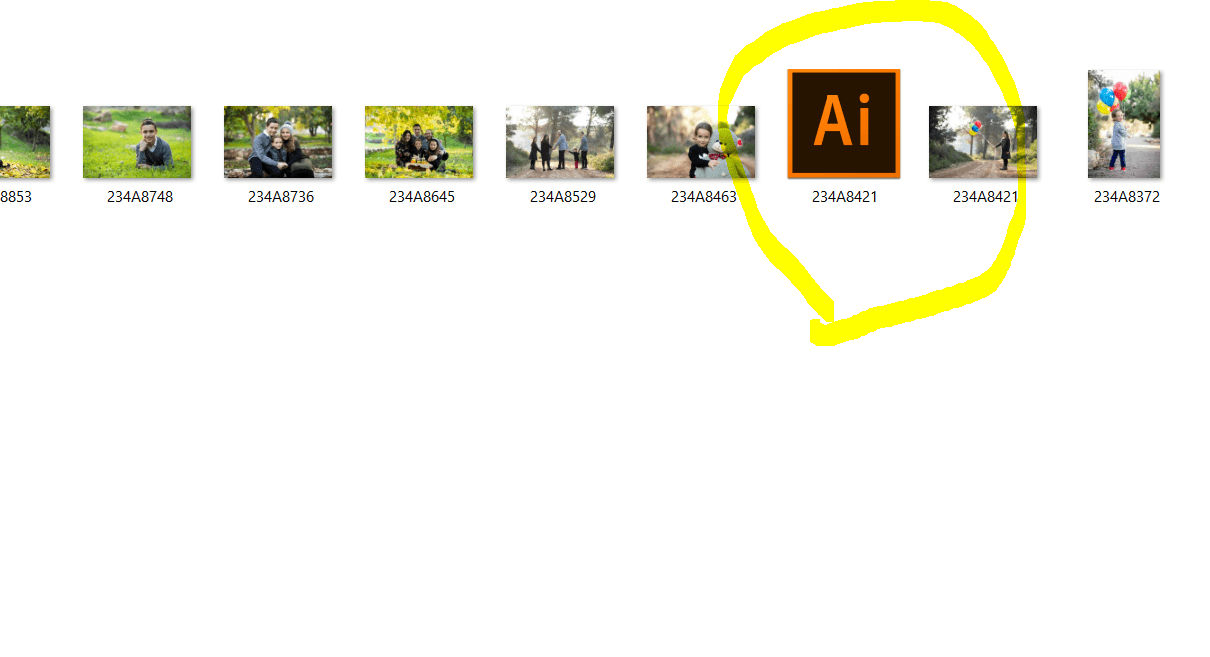1210x657 pixels.
Task: Select the 234A8463 child with teddy thumbnail
Action: tap(701, 142)
